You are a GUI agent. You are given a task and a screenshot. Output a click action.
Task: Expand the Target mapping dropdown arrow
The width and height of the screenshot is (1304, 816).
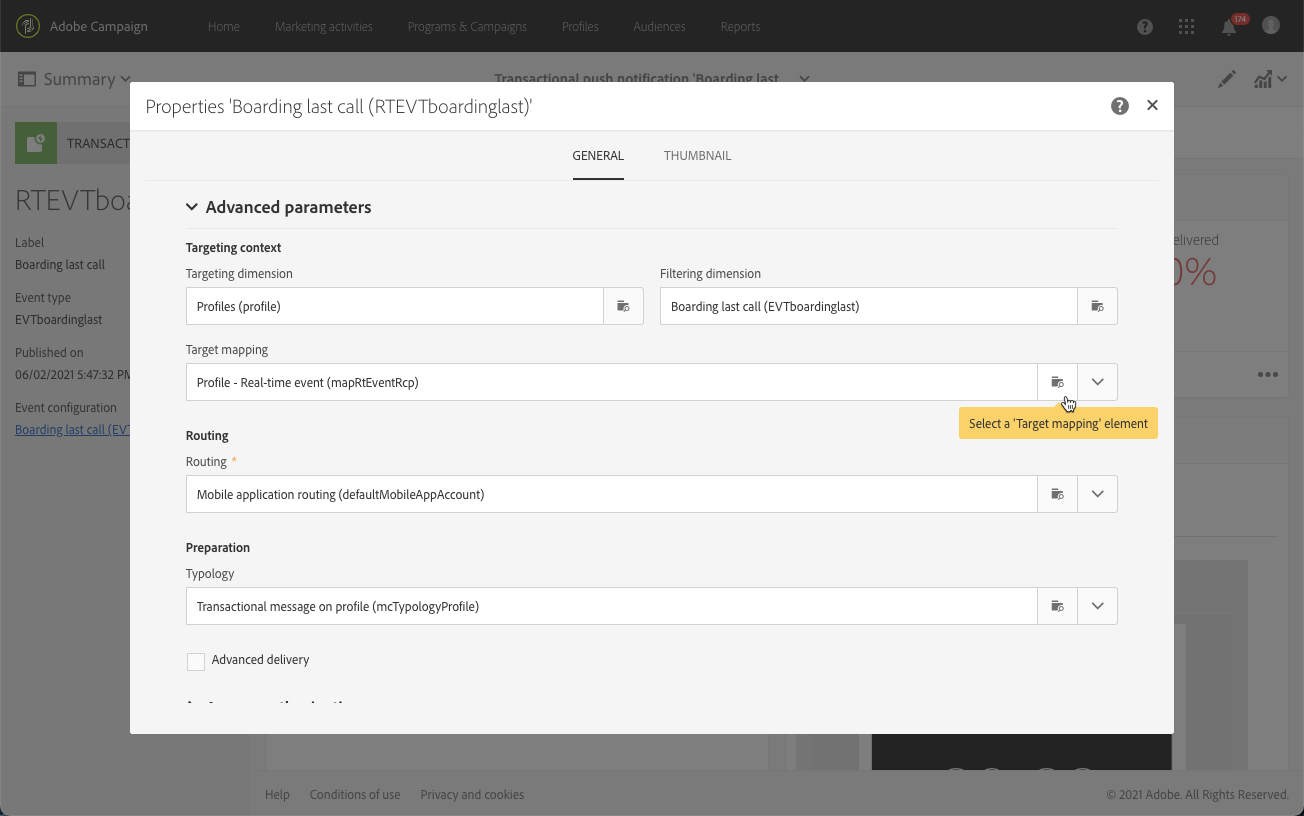point(1097,382)
